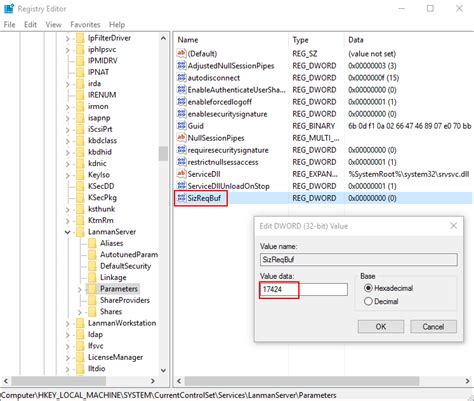
Task: Expand the irda key arrow
Action: pos(68,84)
